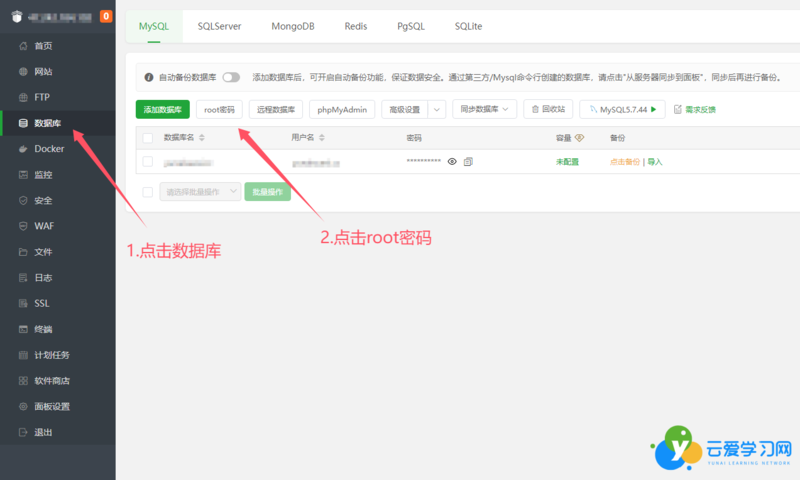Click the 密码 column header
800x480 pixels.
414,138
